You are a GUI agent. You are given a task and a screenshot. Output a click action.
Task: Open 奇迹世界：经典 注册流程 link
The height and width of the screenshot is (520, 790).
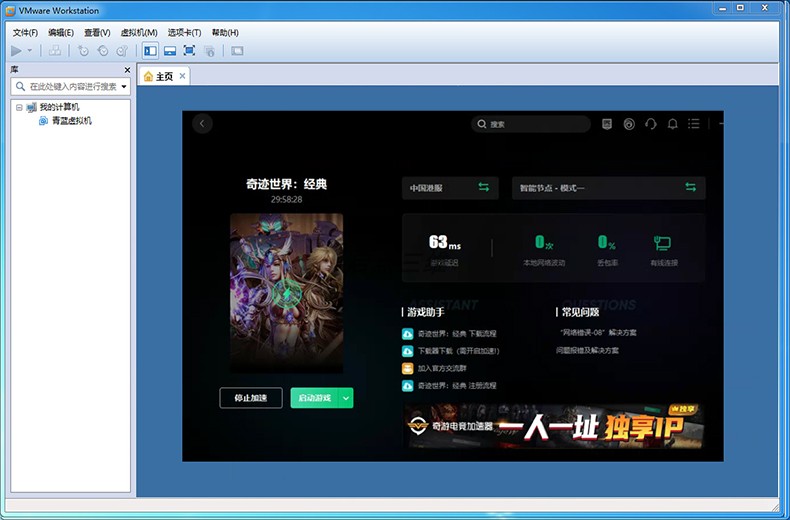pos(457,385)
